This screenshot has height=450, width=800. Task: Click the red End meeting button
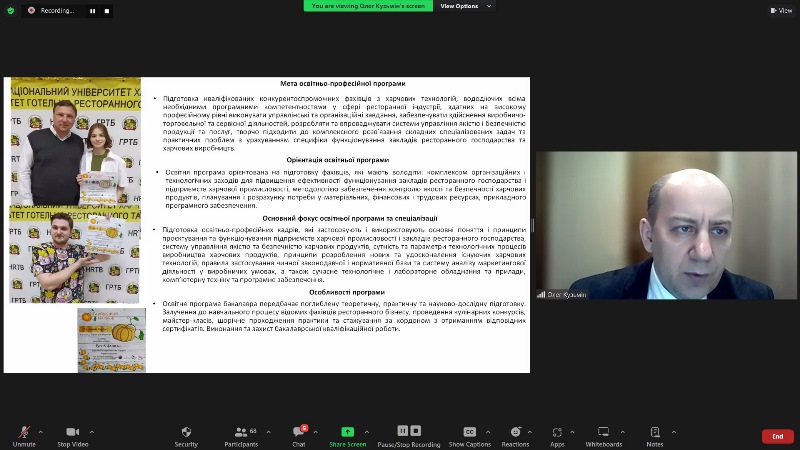point(778,436)
